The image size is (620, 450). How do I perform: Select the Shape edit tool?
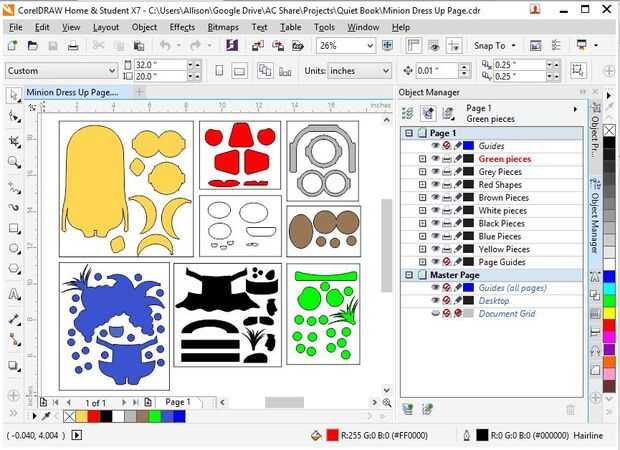tap(14, 117)
